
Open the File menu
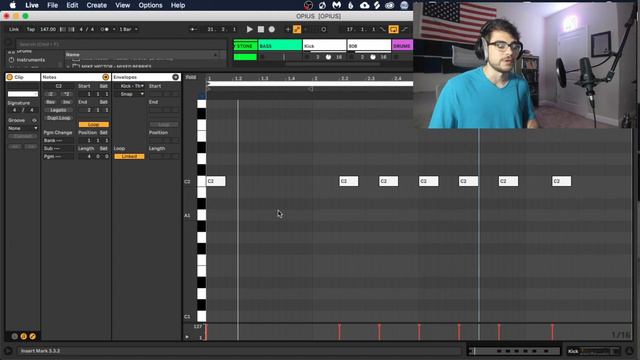pos(52,5)
